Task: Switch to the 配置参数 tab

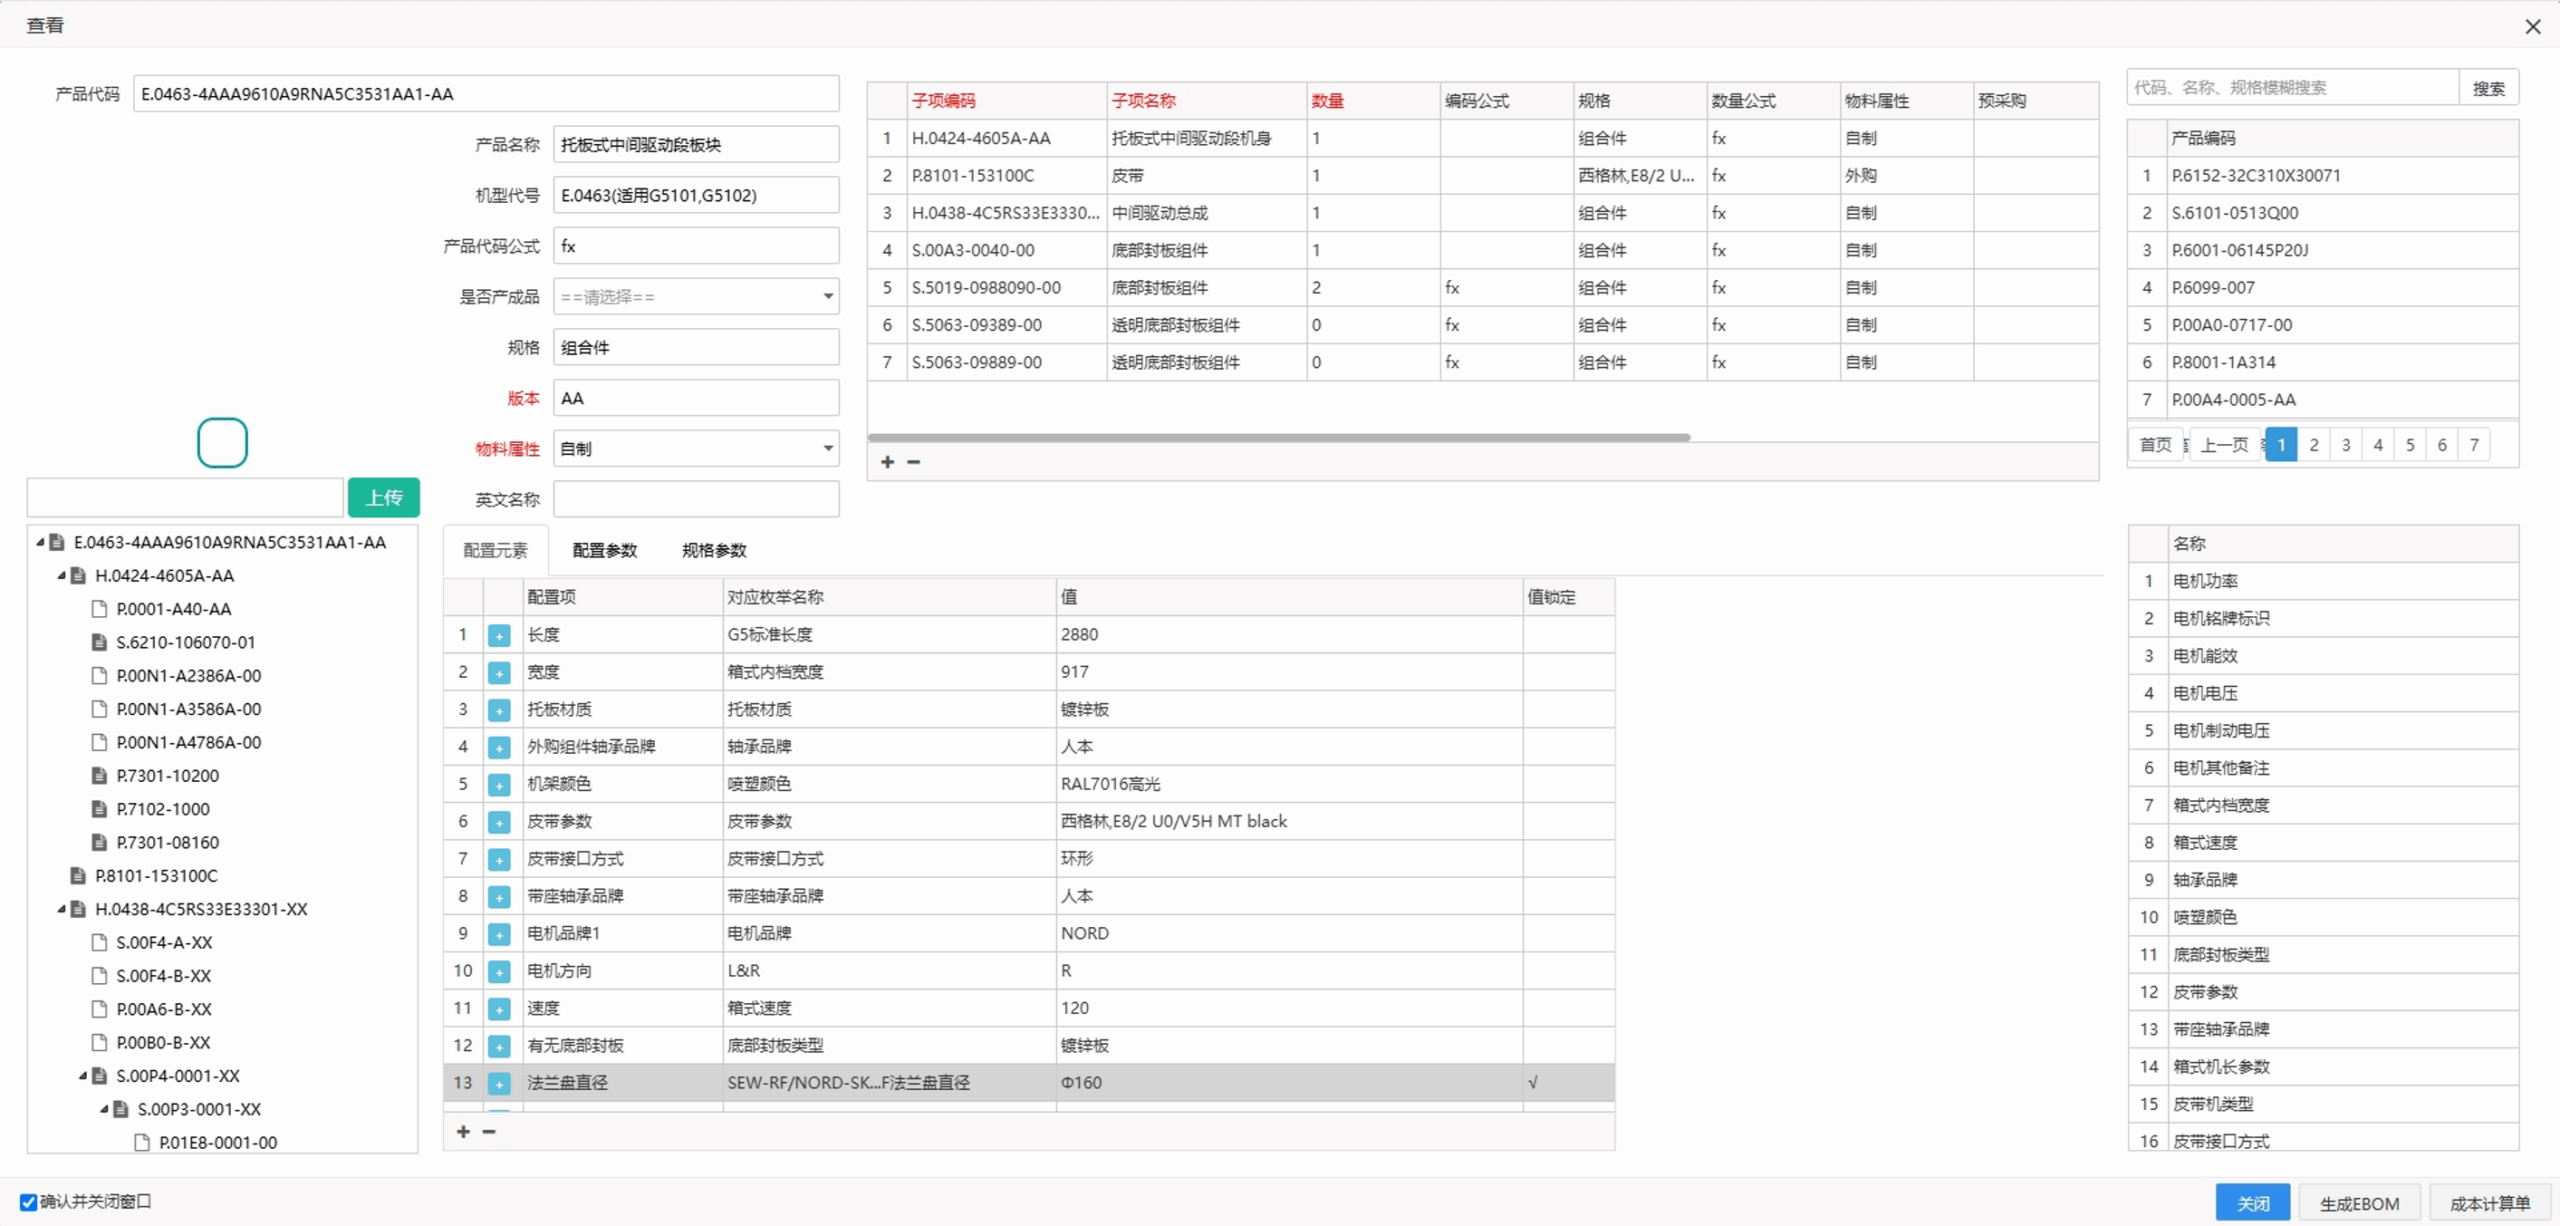Action: point(604,551)
